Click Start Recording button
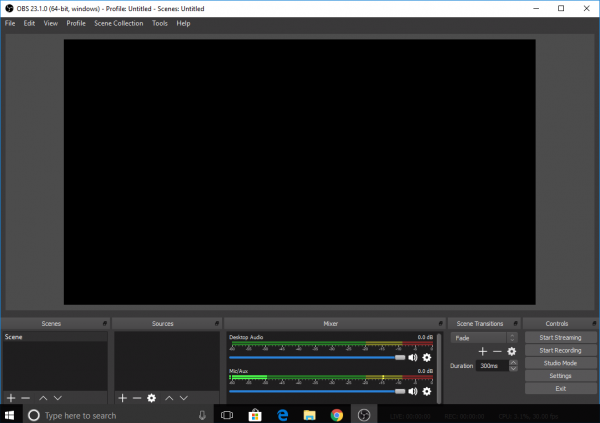 560,351
